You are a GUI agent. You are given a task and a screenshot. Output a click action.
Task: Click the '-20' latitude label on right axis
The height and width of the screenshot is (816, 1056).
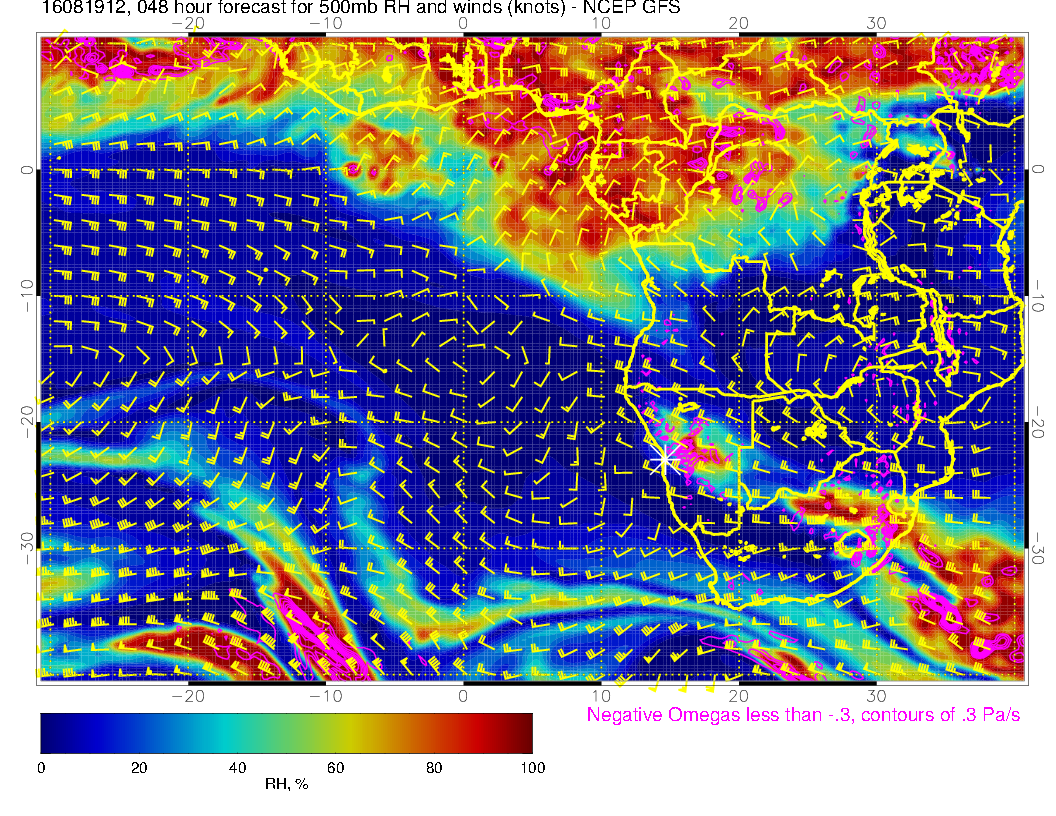pyautogui.click(x=1039, y=421)
